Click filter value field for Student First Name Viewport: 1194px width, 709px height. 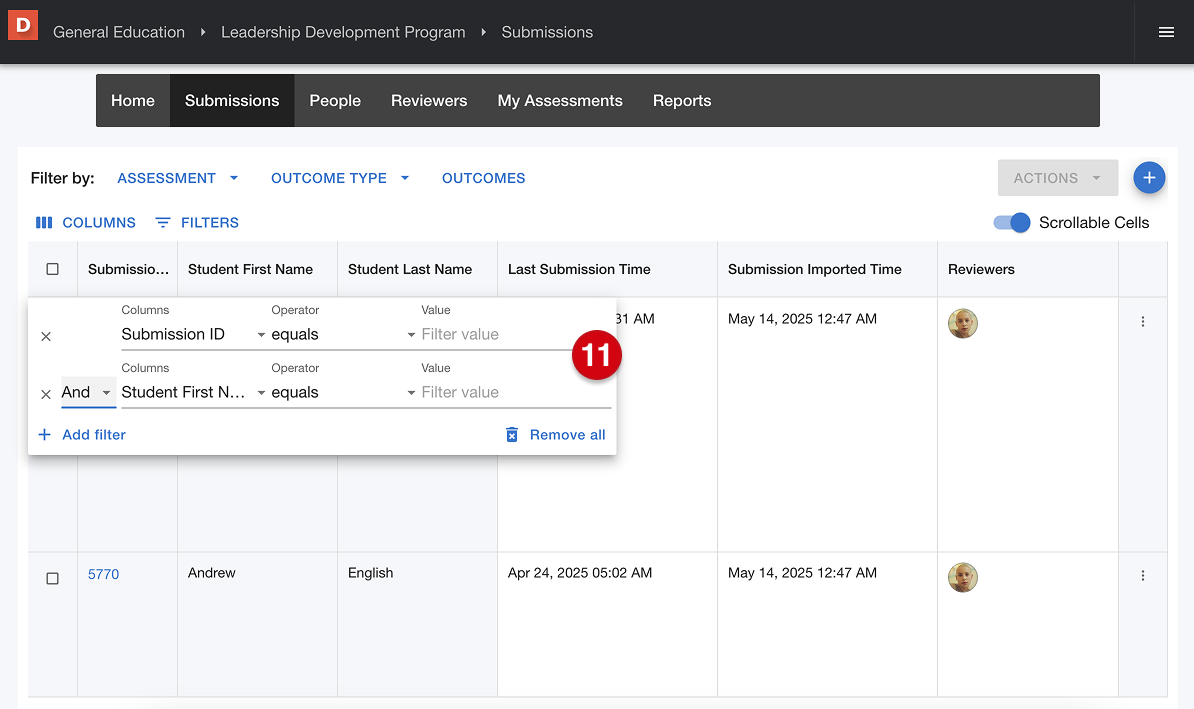(x=516, y=393)
